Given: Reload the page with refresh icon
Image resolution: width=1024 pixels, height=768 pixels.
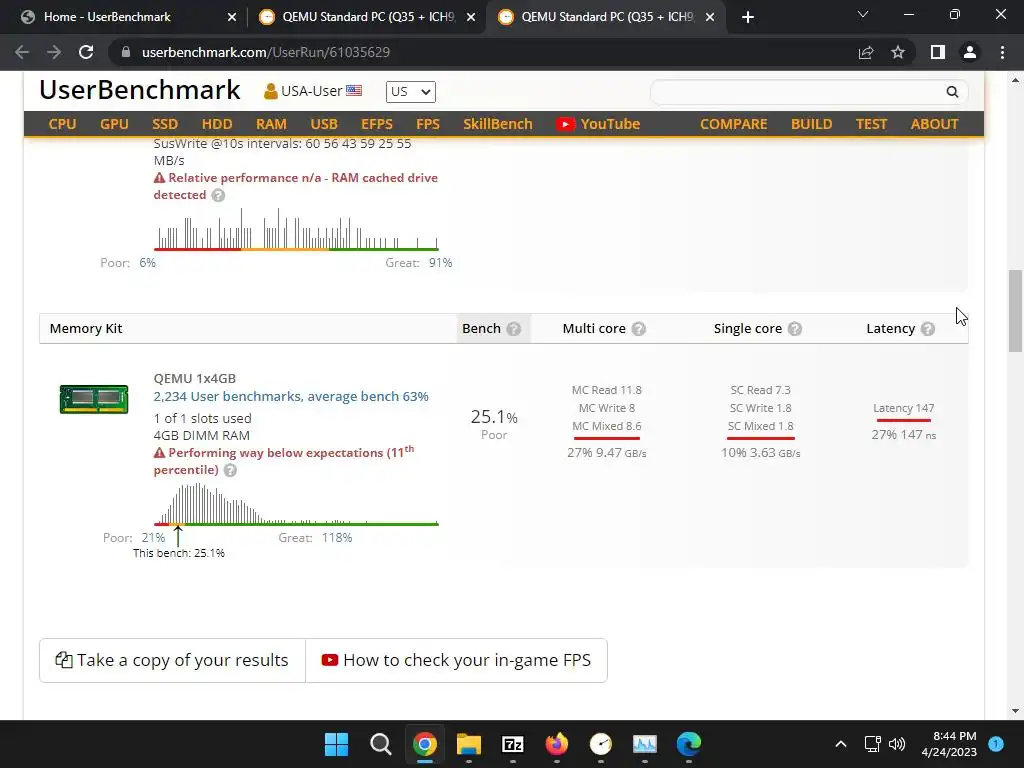Looking at the screenshot, I should [x=86, y=52].
